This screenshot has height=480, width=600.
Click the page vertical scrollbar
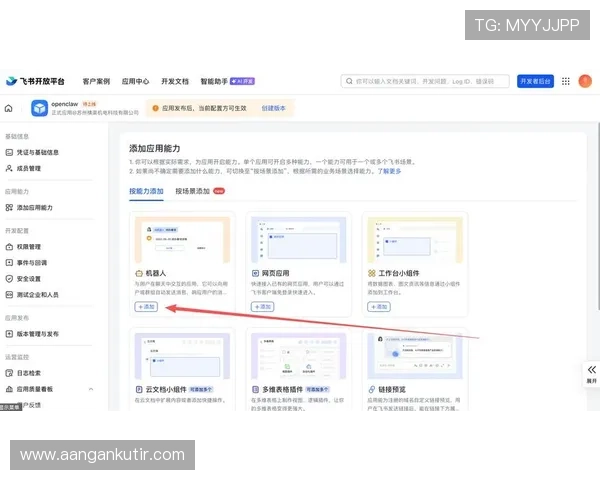click(x=598, y=216)
